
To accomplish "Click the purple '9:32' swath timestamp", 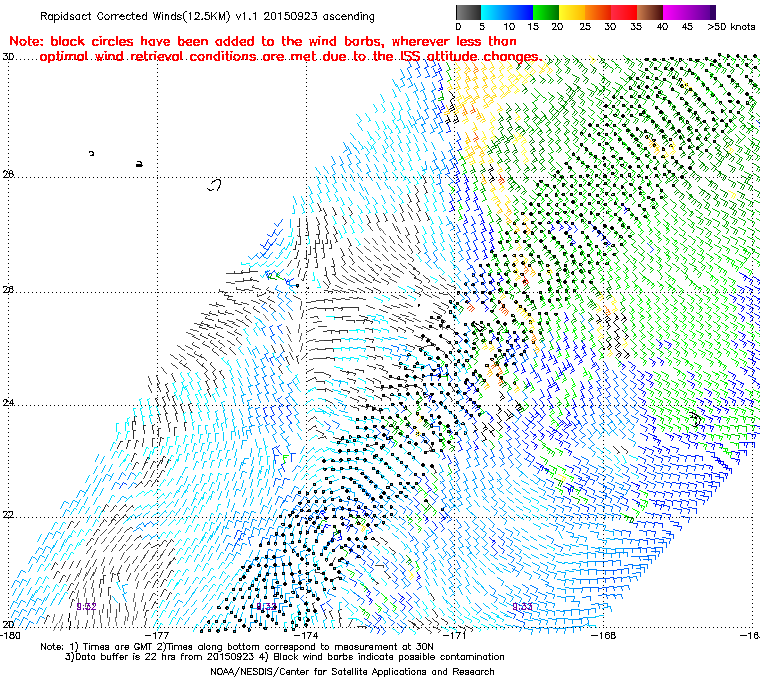I will coord(86,607).
